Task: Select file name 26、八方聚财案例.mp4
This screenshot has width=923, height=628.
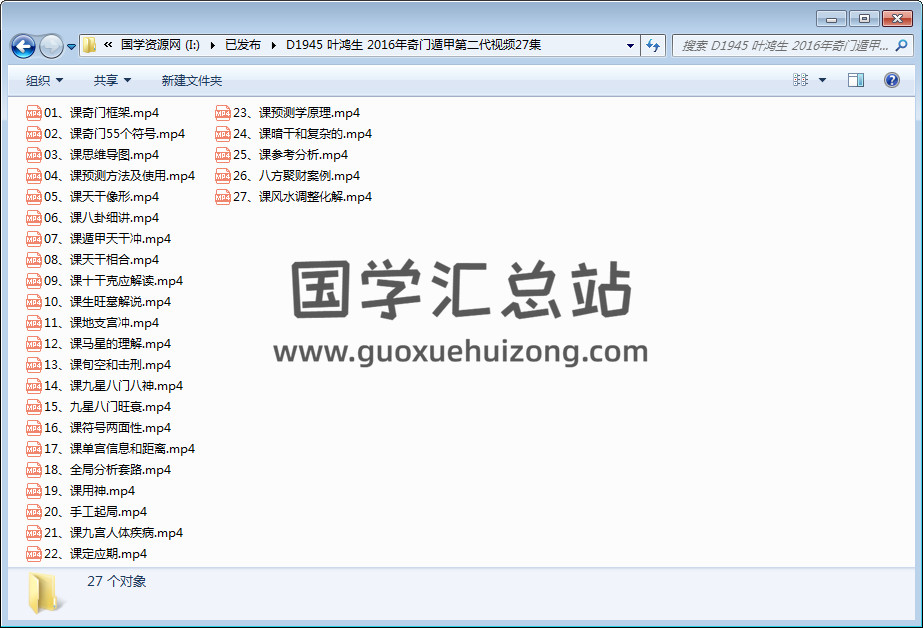Action: 297,176
